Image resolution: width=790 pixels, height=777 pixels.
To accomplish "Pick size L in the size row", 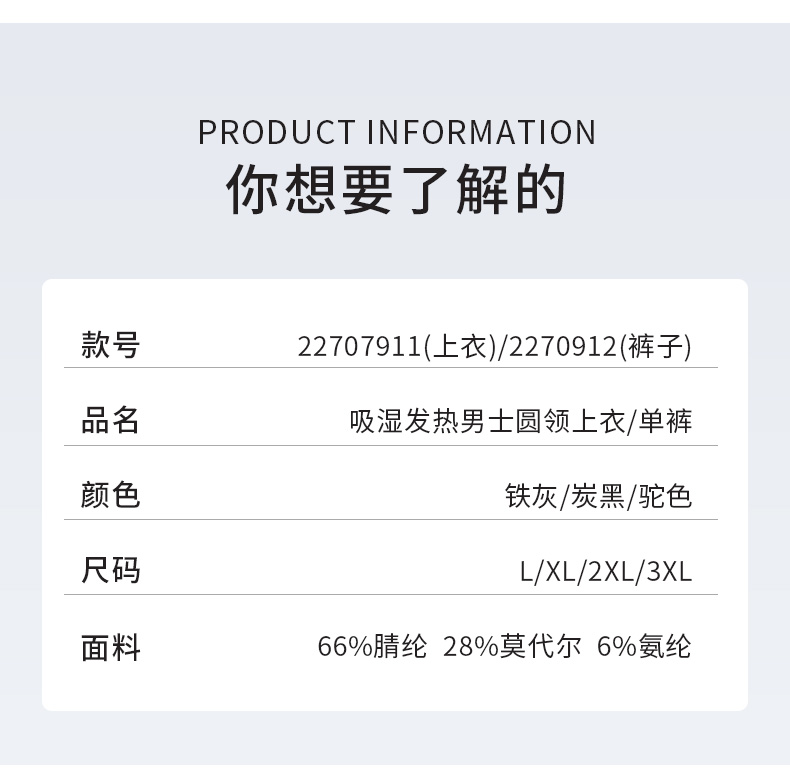I will [x=527, y=572].
